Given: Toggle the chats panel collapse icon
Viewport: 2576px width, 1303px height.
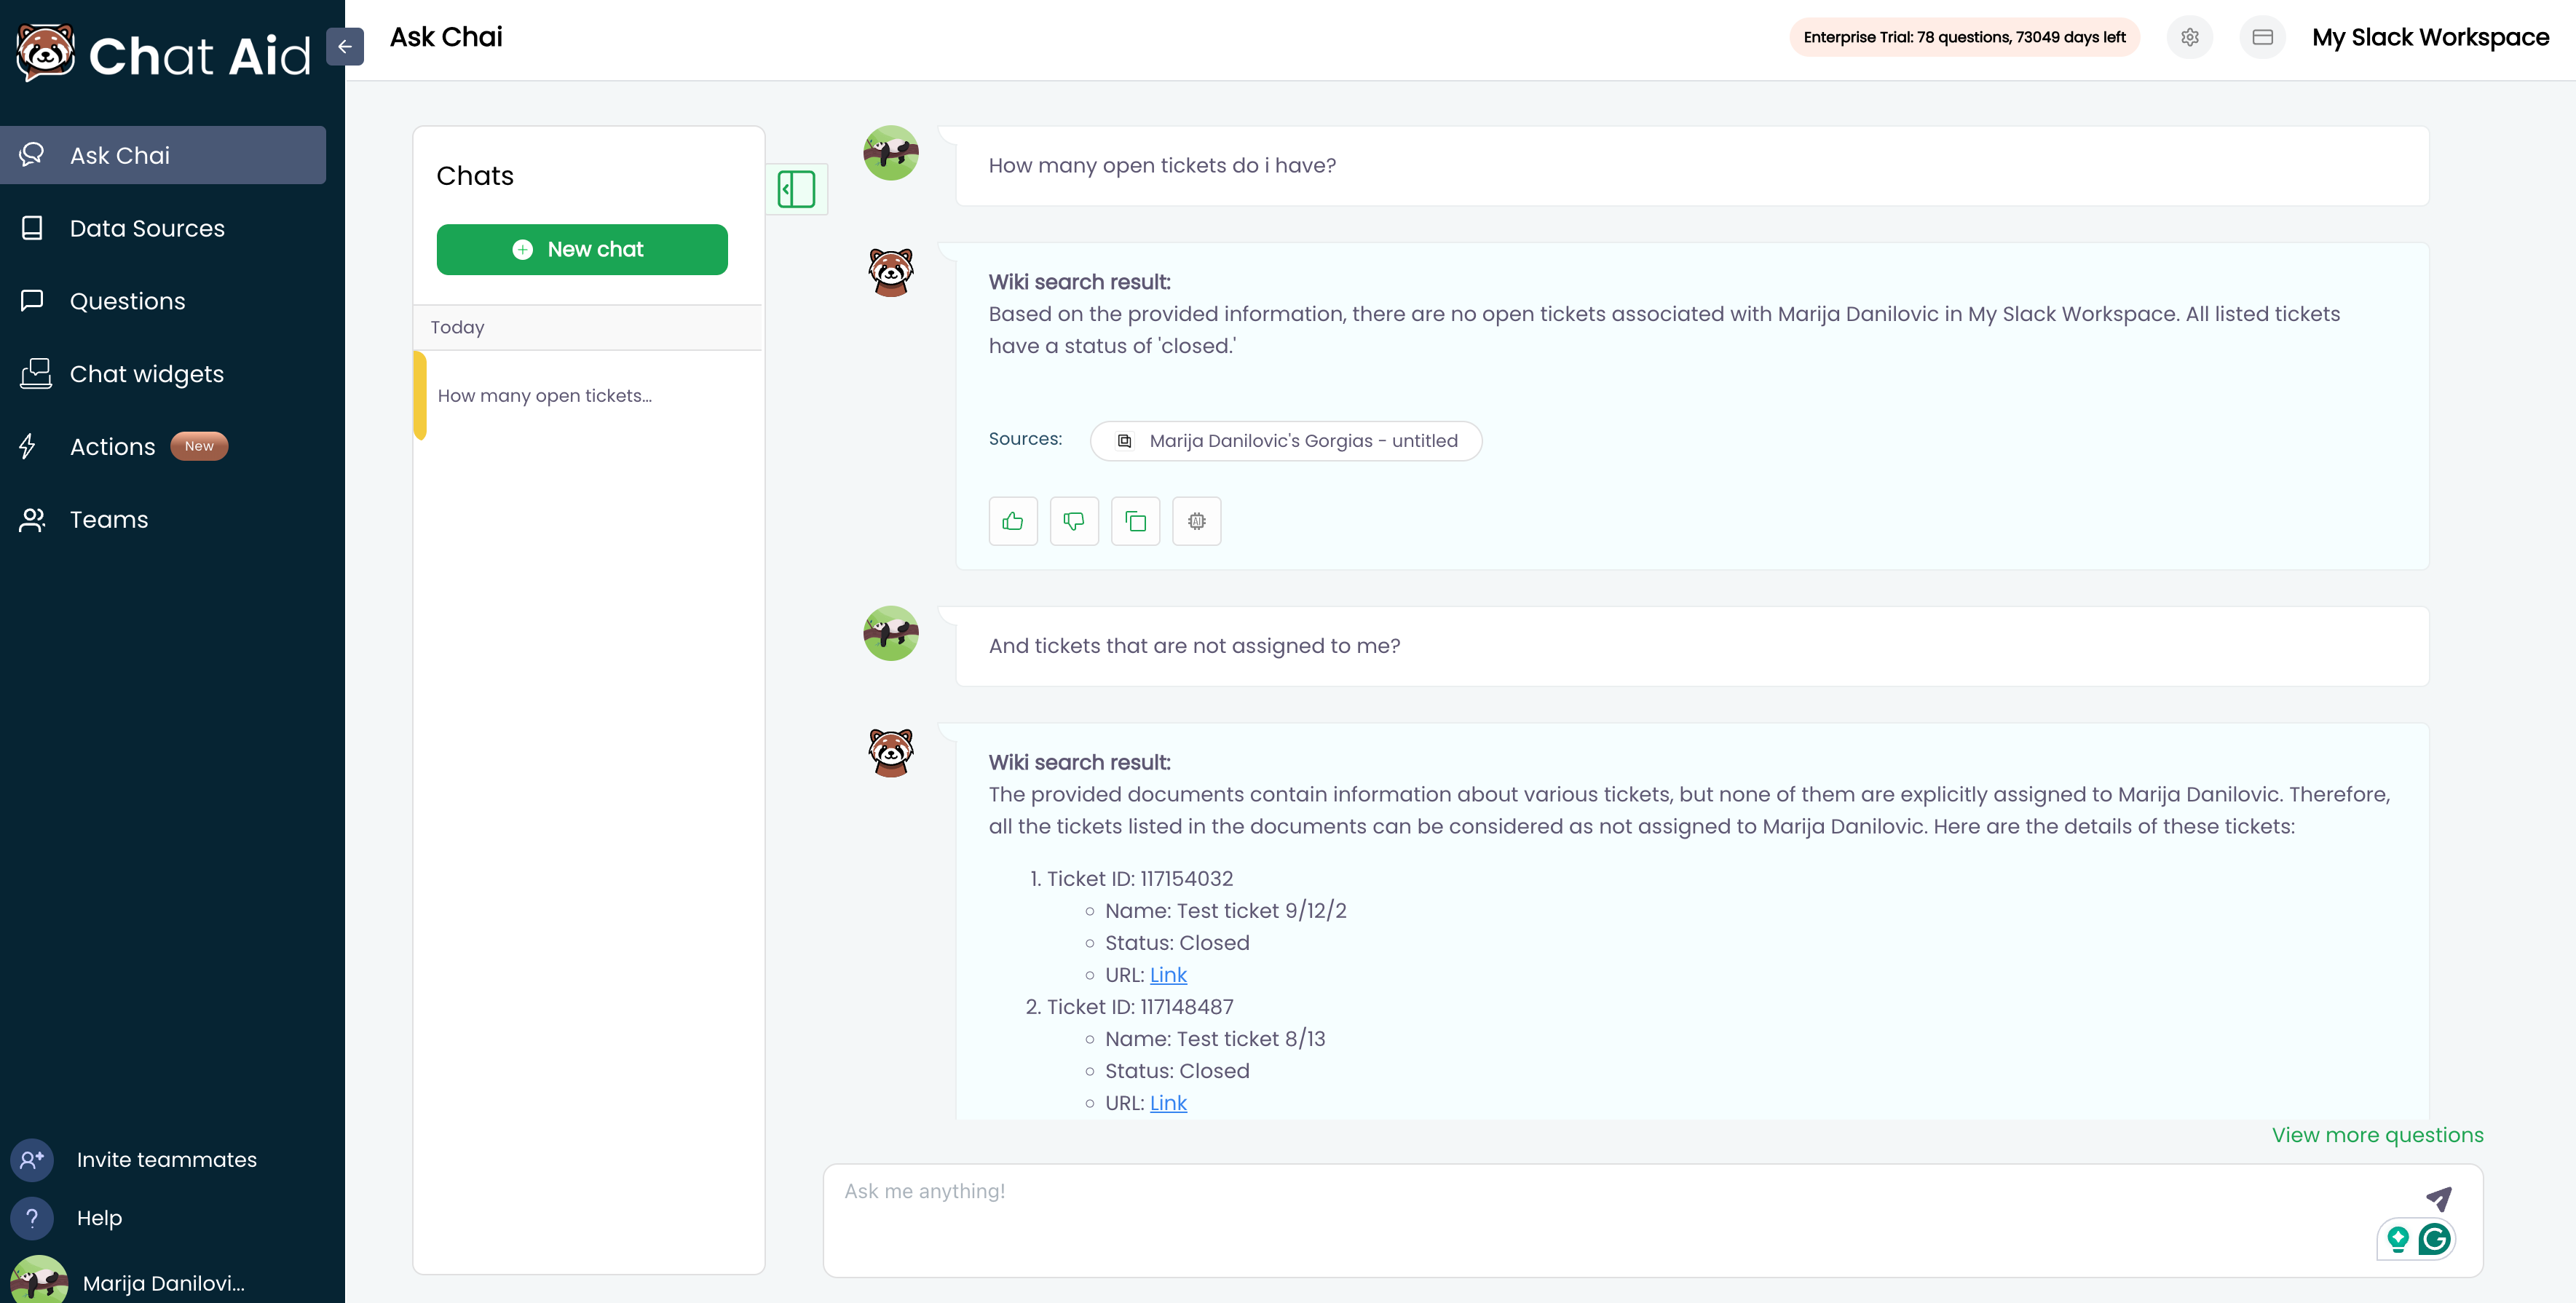Looking at the screenshot, I should (x=796, y=189).
